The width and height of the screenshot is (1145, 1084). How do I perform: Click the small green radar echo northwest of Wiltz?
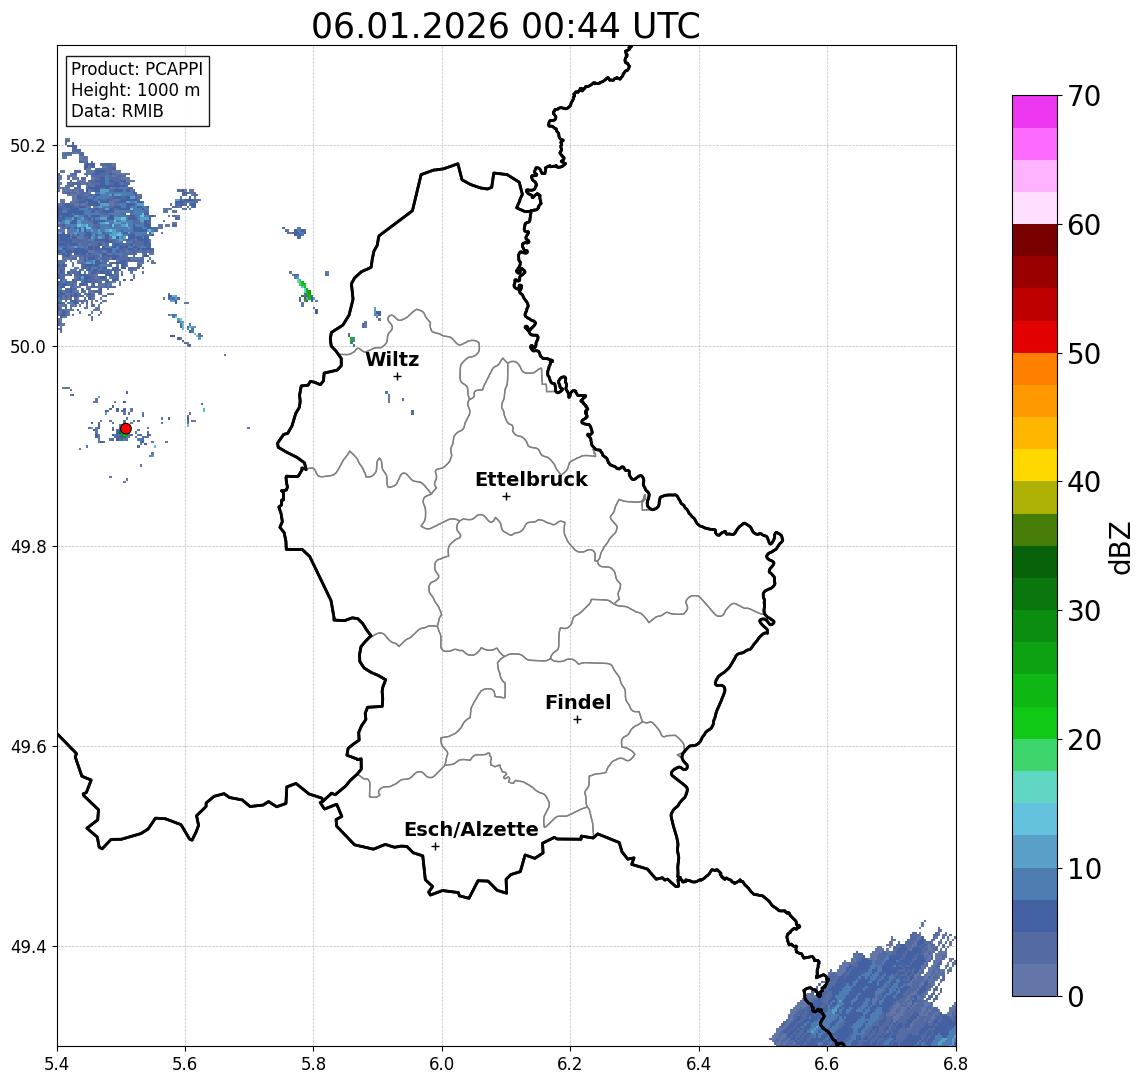pos(305,289)
